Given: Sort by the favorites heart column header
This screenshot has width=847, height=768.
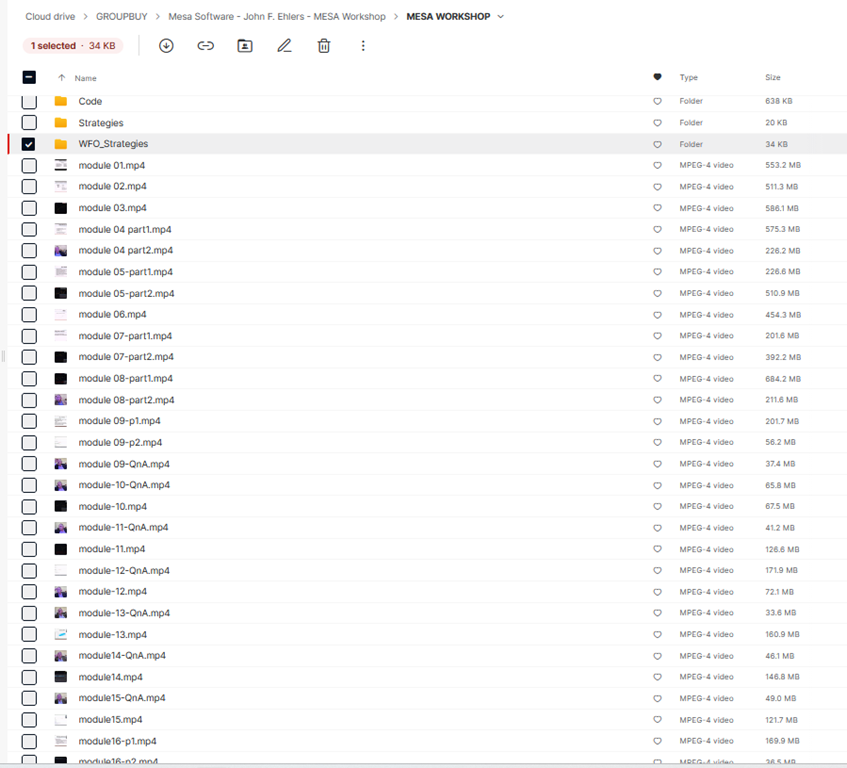Looking at the screenshot, I should pos(657,77).
